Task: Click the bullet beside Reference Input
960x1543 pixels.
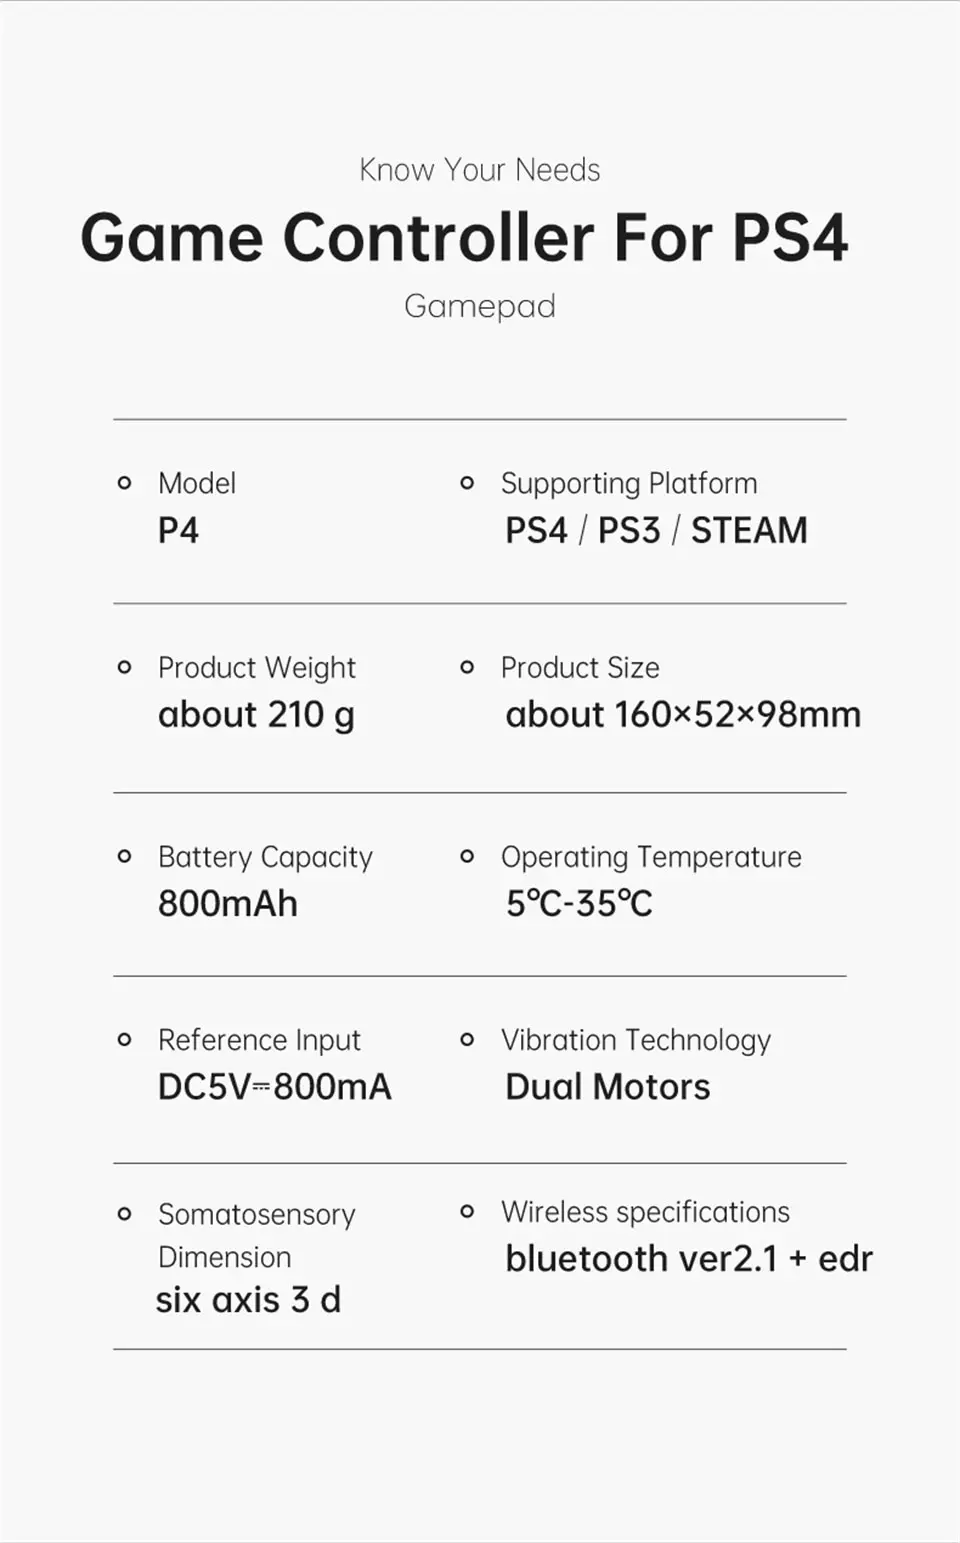Action: click(124, 1040)
